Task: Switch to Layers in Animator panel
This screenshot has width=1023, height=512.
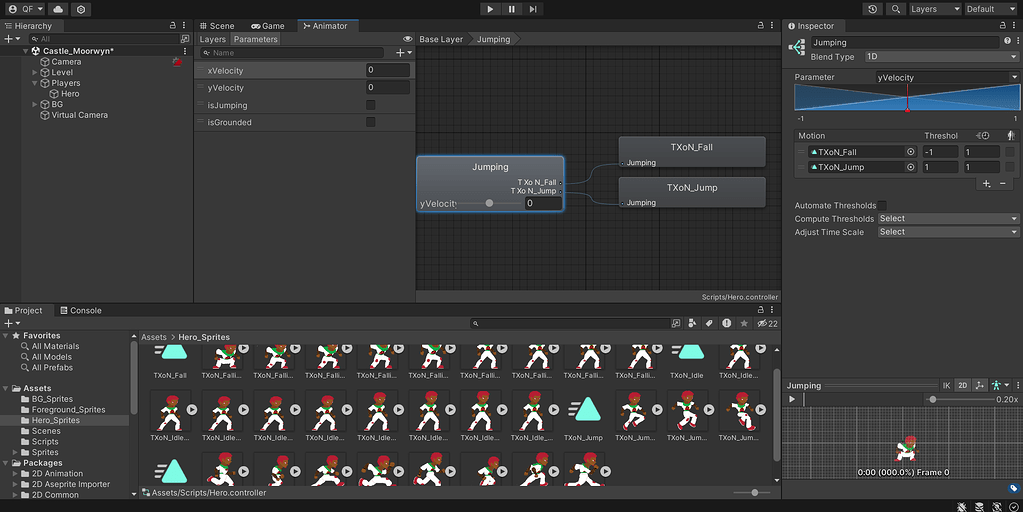Action: coord(213,39)
